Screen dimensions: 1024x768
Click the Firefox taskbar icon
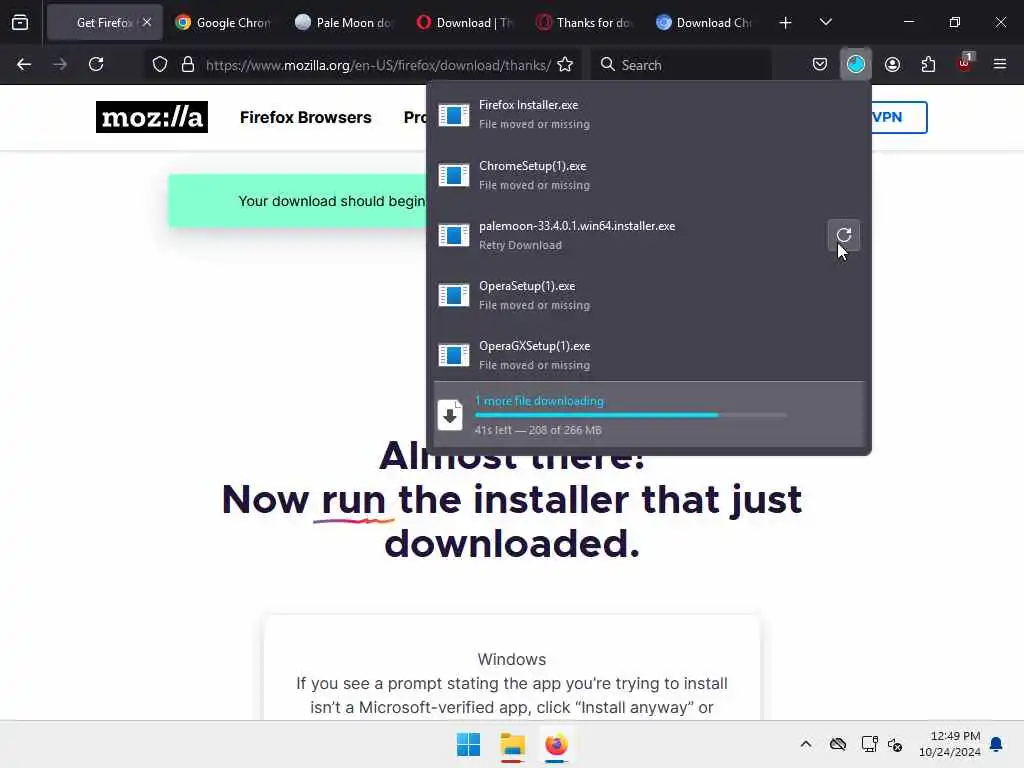click(556, 744)
